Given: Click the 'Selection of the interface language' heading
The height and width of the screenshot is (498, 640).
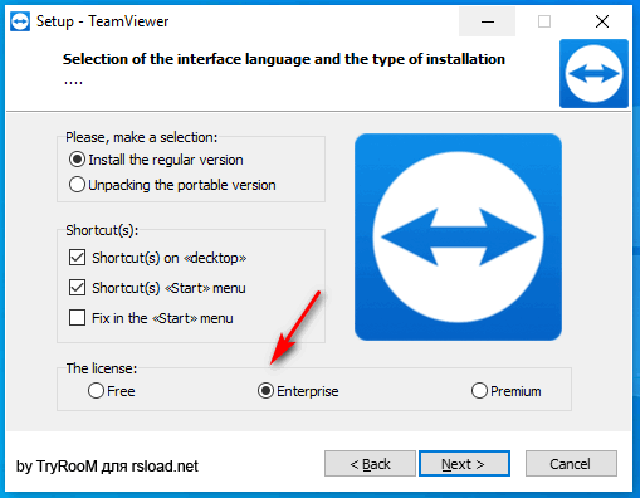Looking at the screenshot, I should point(284,60).
